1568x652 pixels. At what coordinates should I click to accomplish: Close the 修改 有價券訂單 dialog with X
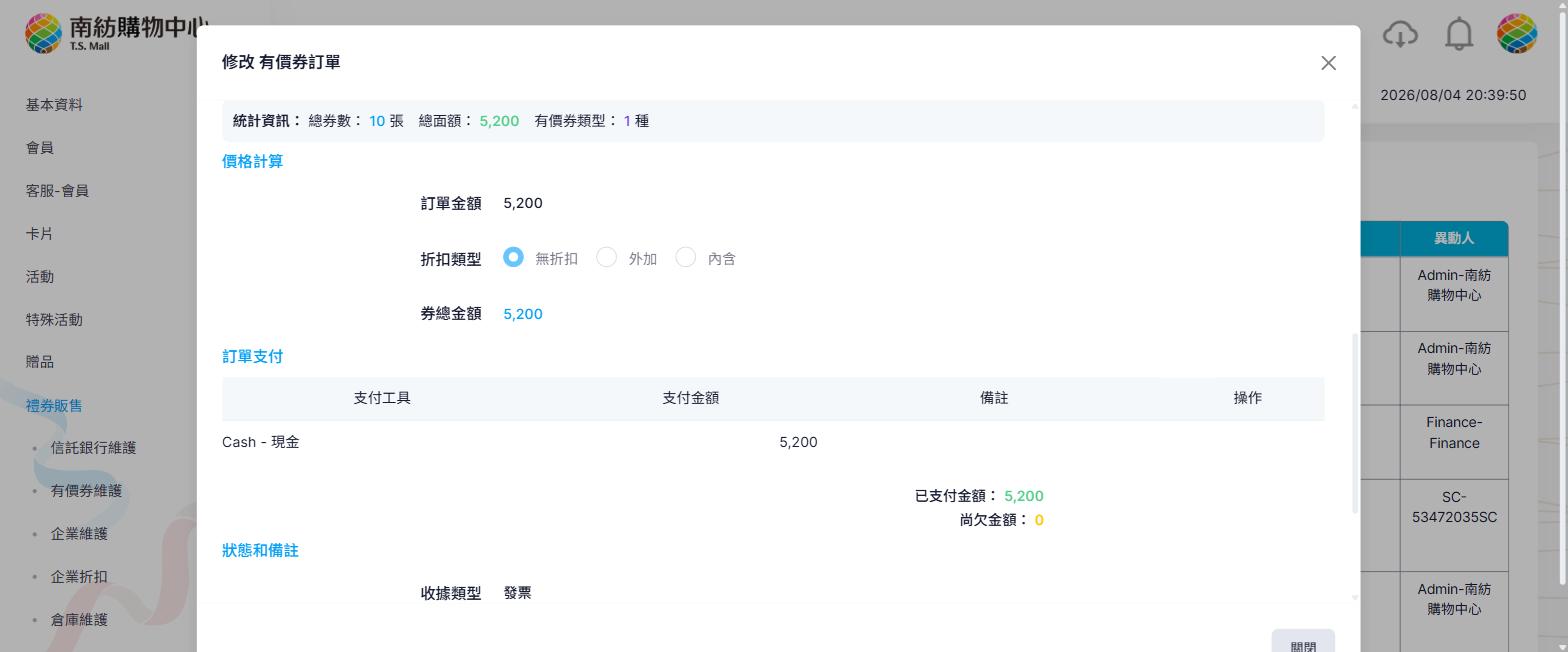(1328, 63)
